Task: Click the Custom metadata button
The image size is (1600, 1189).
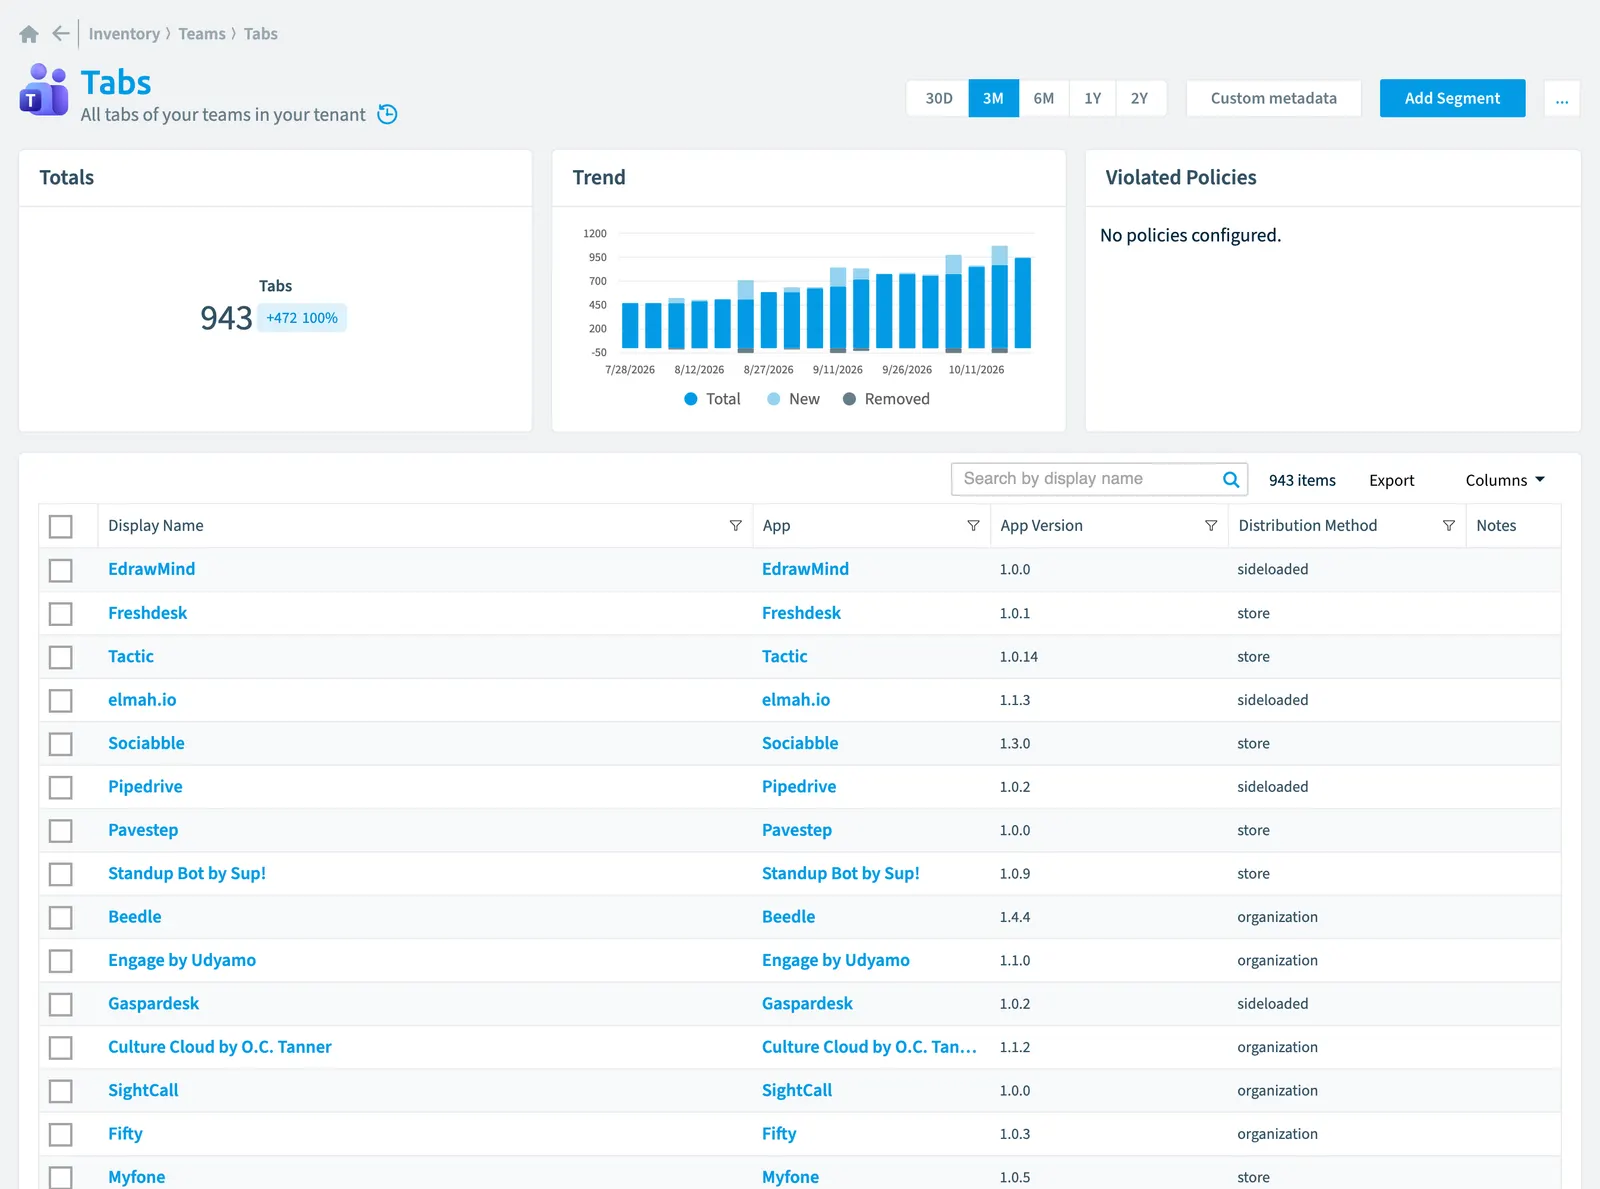Action: (x=1273, y=98)
